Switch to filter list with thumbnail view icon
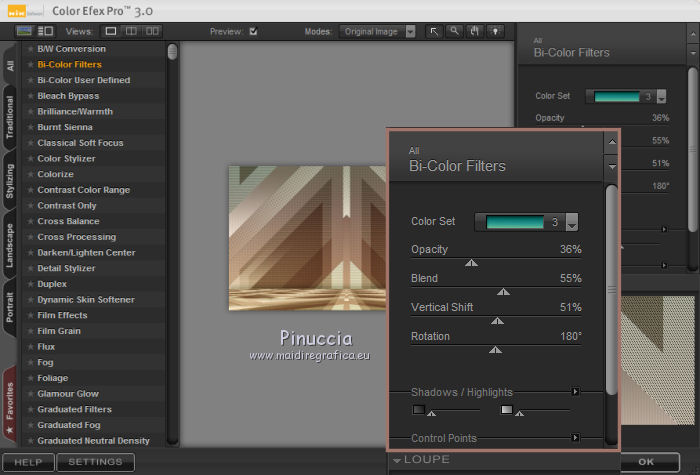Screen dimensions: 700x475 pyautogui.click(x=24, y=31)
